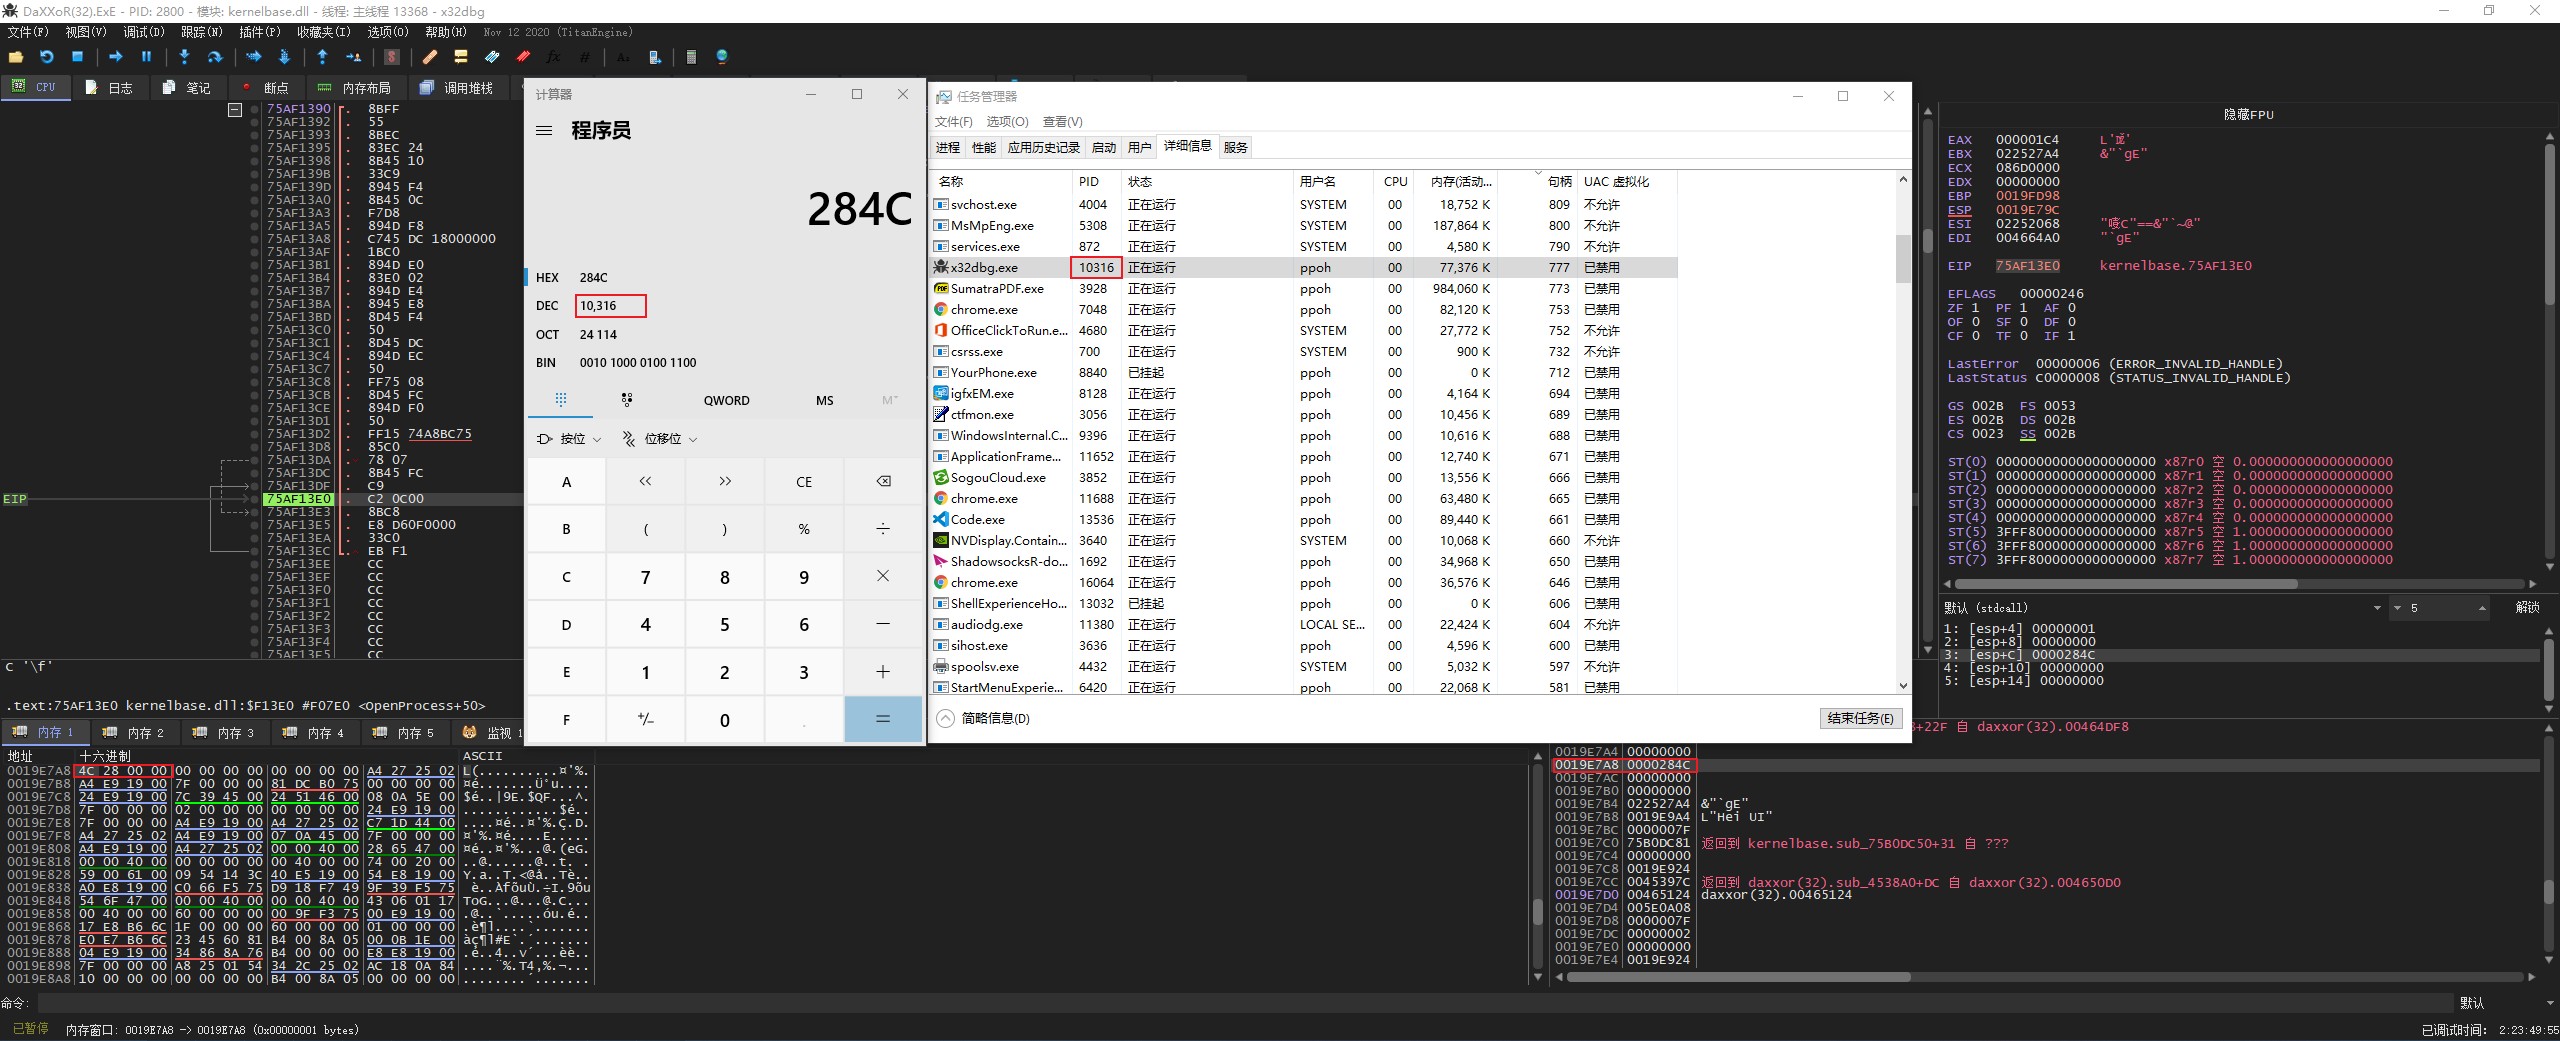Click the MS memory store button
The image size is (2560, 1041).
coord(824,401)
